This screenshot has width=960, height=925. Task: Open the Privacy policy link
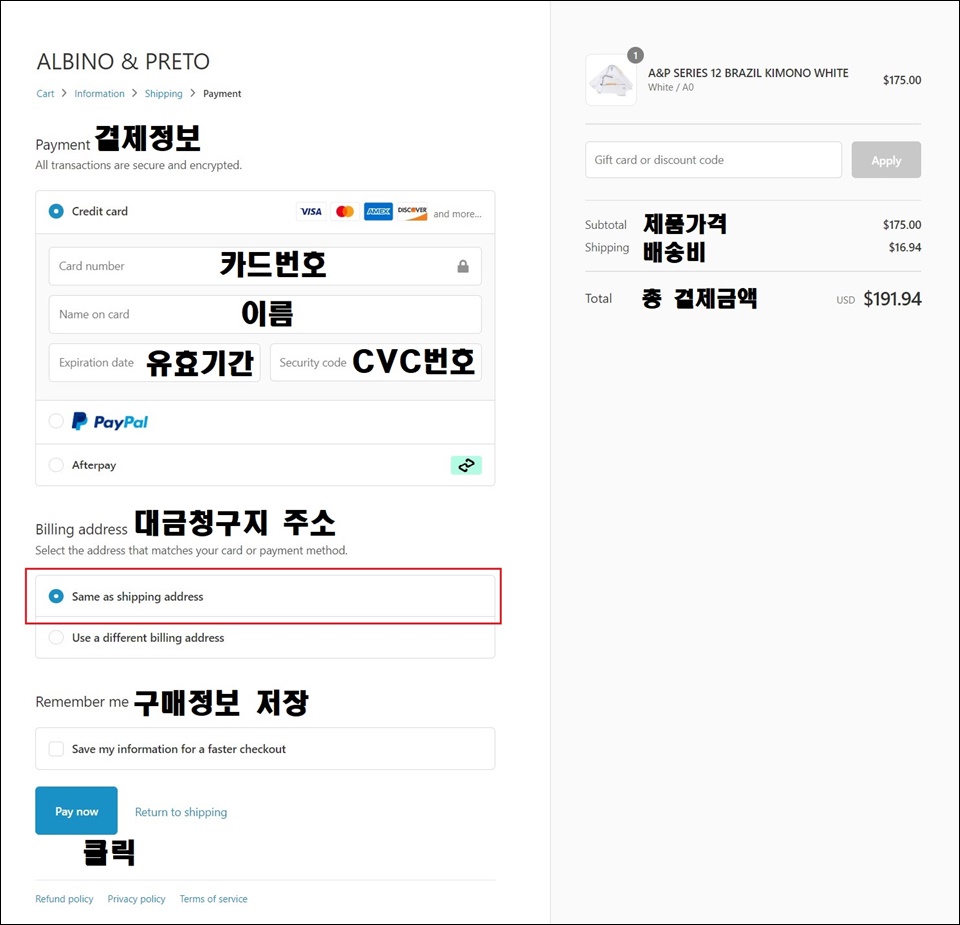pyautogui.click(x=137, y=899)
